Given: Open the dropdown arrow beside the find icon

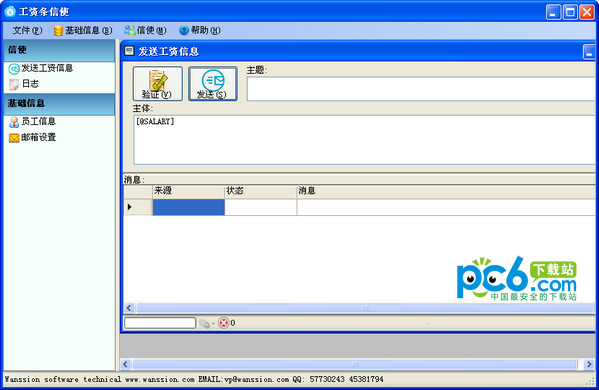Looking at the screenshot, I should point(213,324).
